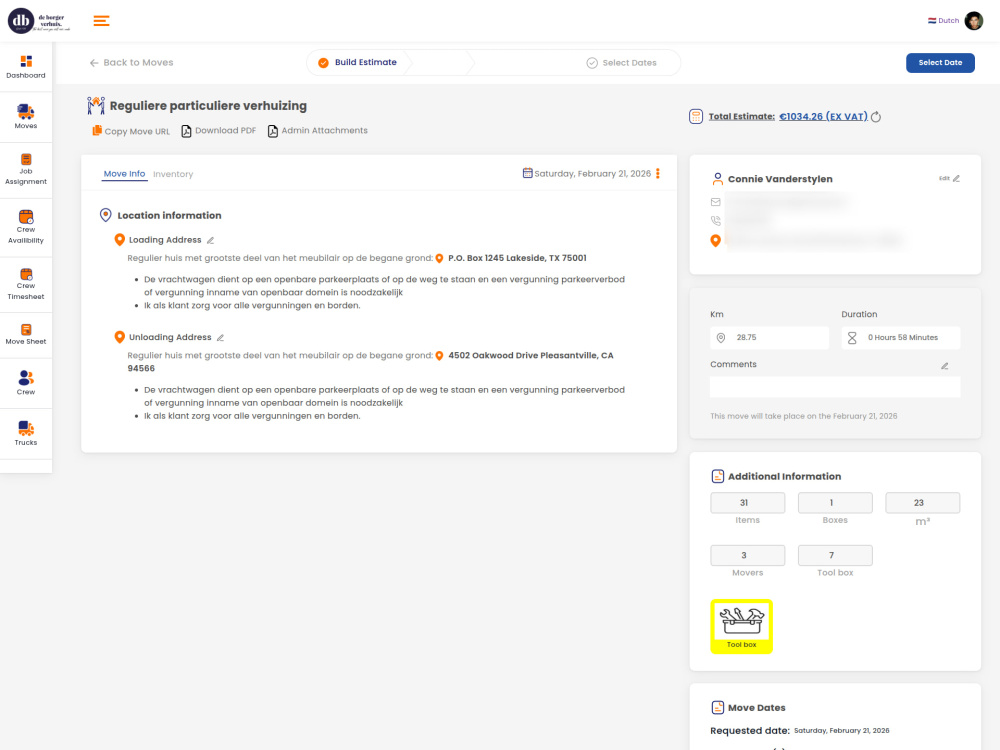Select the Select Dates step
This screenshot has height=750, width=1000.
pos(621,62)
